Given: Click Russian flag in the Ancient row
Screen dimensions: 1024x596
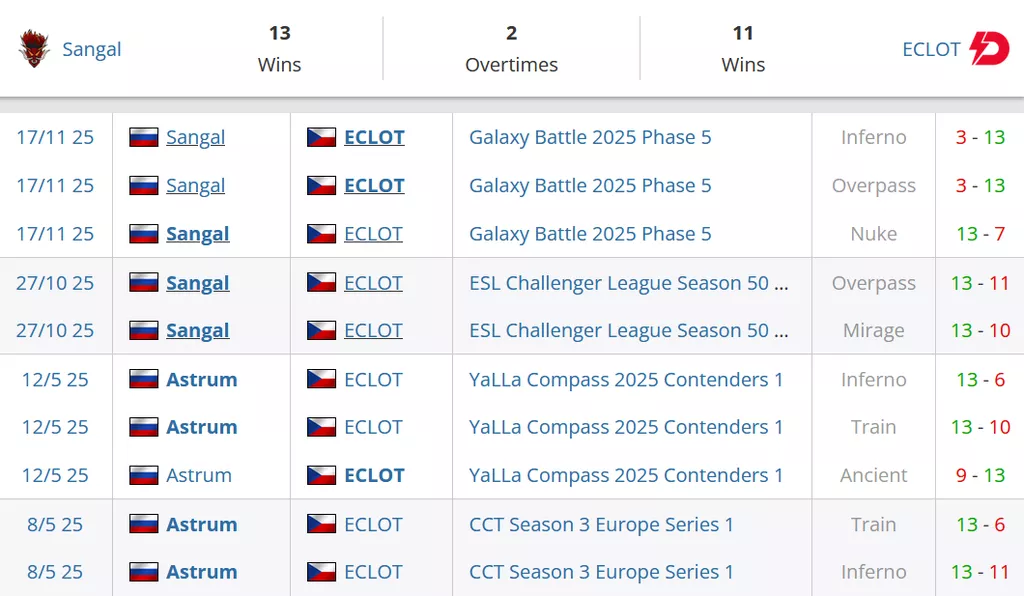Looking at the screenshot, I should pyautogui.click(x=144, y=476).
